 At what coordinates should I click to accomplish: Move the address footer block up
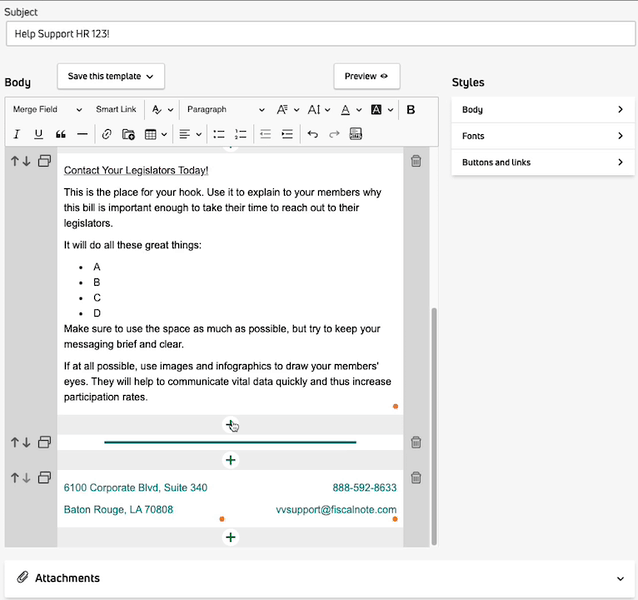(x=15, y=478)
